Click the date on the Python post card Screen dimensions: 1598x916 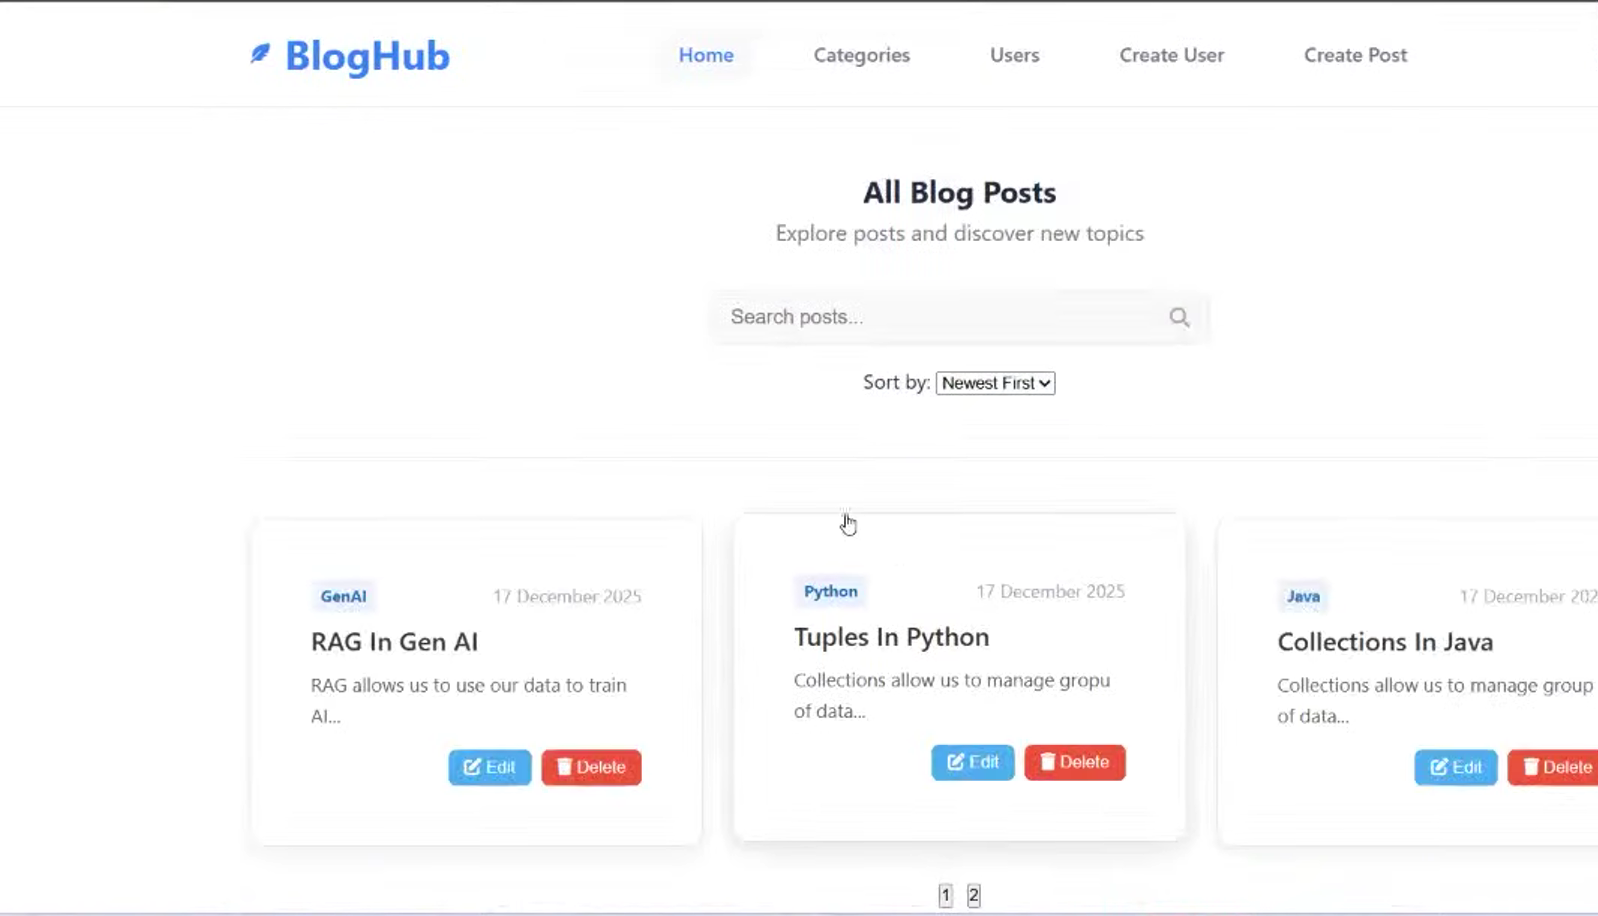point(1050,591)
